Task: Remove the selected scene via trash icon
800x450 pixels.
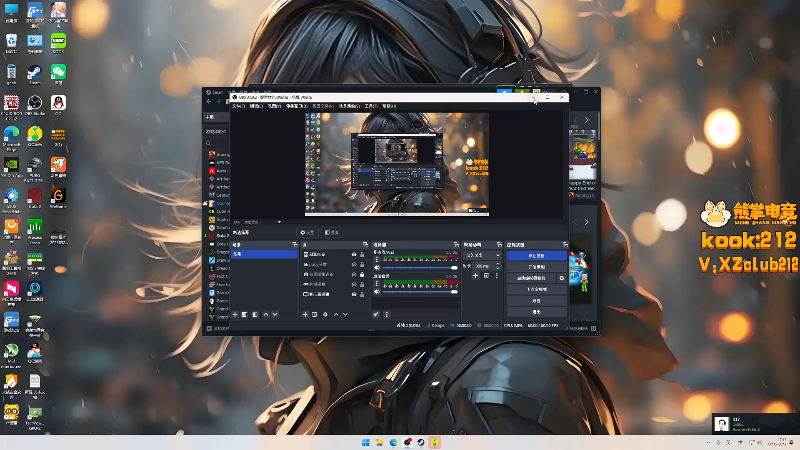Action: (x=244, y=314)
